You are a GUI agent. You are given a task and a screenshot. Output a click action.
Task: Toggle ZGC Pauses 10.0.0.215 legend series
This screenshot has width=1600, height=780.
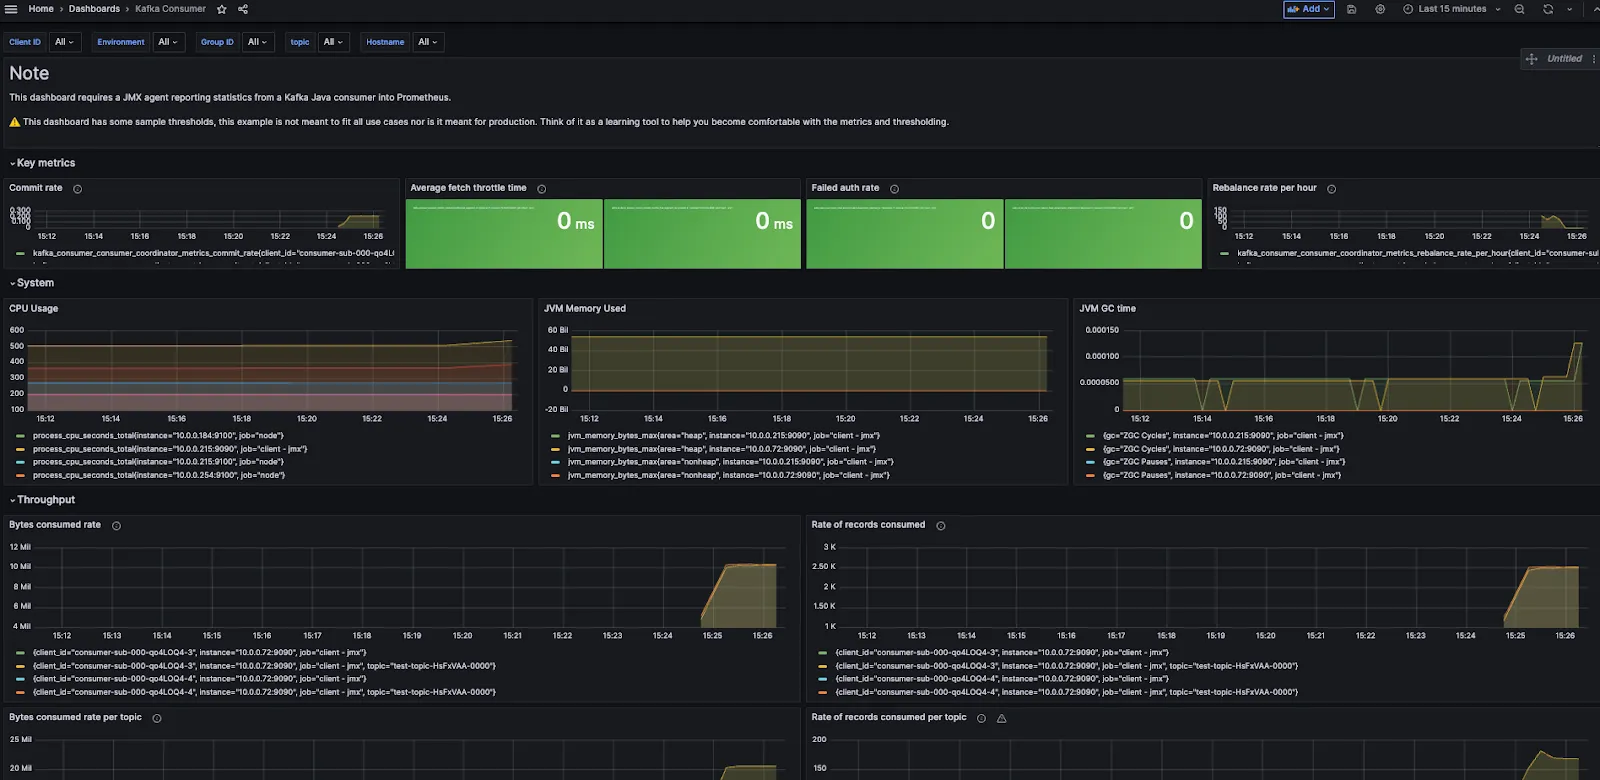[1223, 462]
